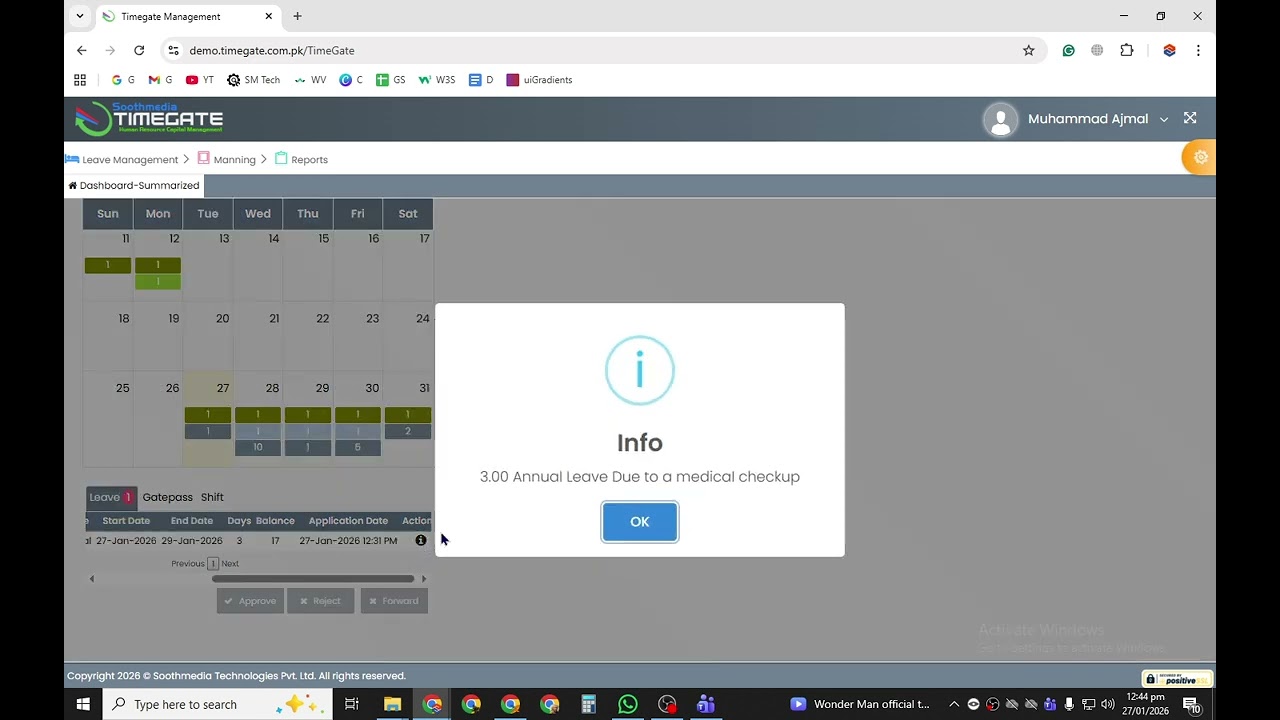Open the Chrome apps grid in bookmarks bar
1280x720 pixels.
(80, 80)
